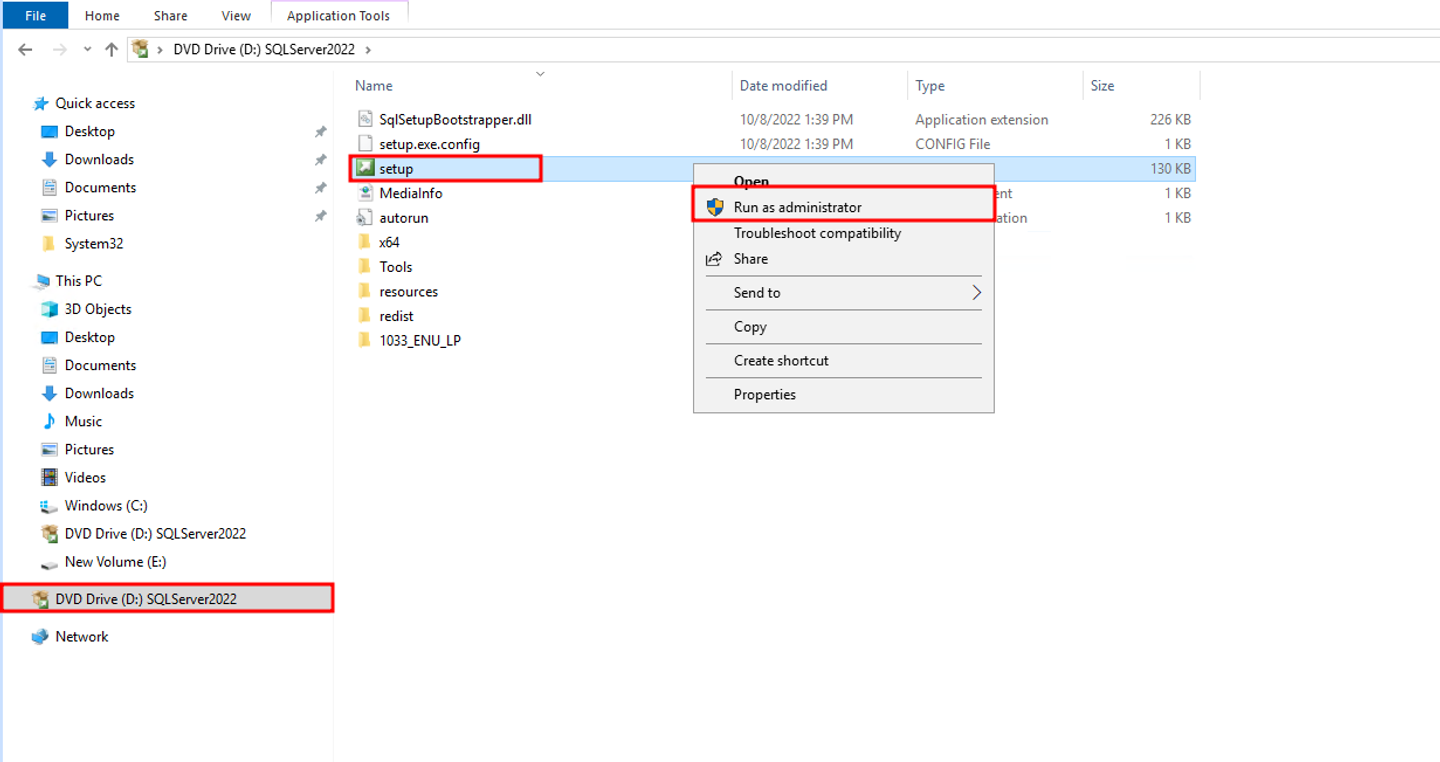Click the Music note icon
The image size is (1440, 762).
(x=49, y=421)
